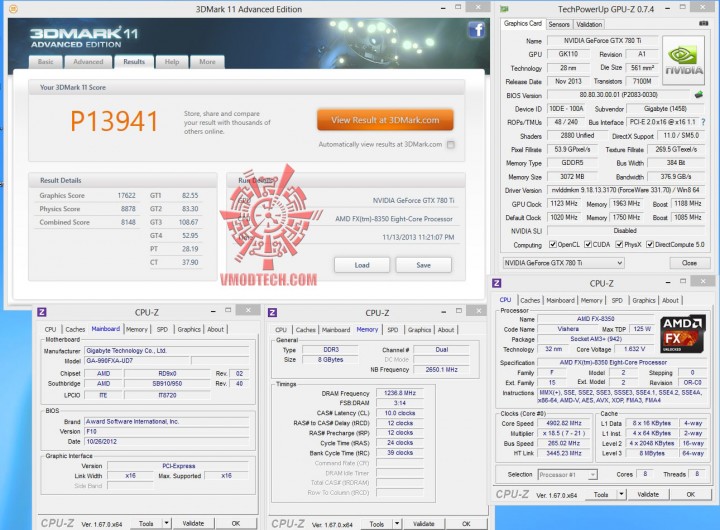Click Graphics Score value 17622
The height and width of the screenshot is (530, 720).
coord(126,195)
